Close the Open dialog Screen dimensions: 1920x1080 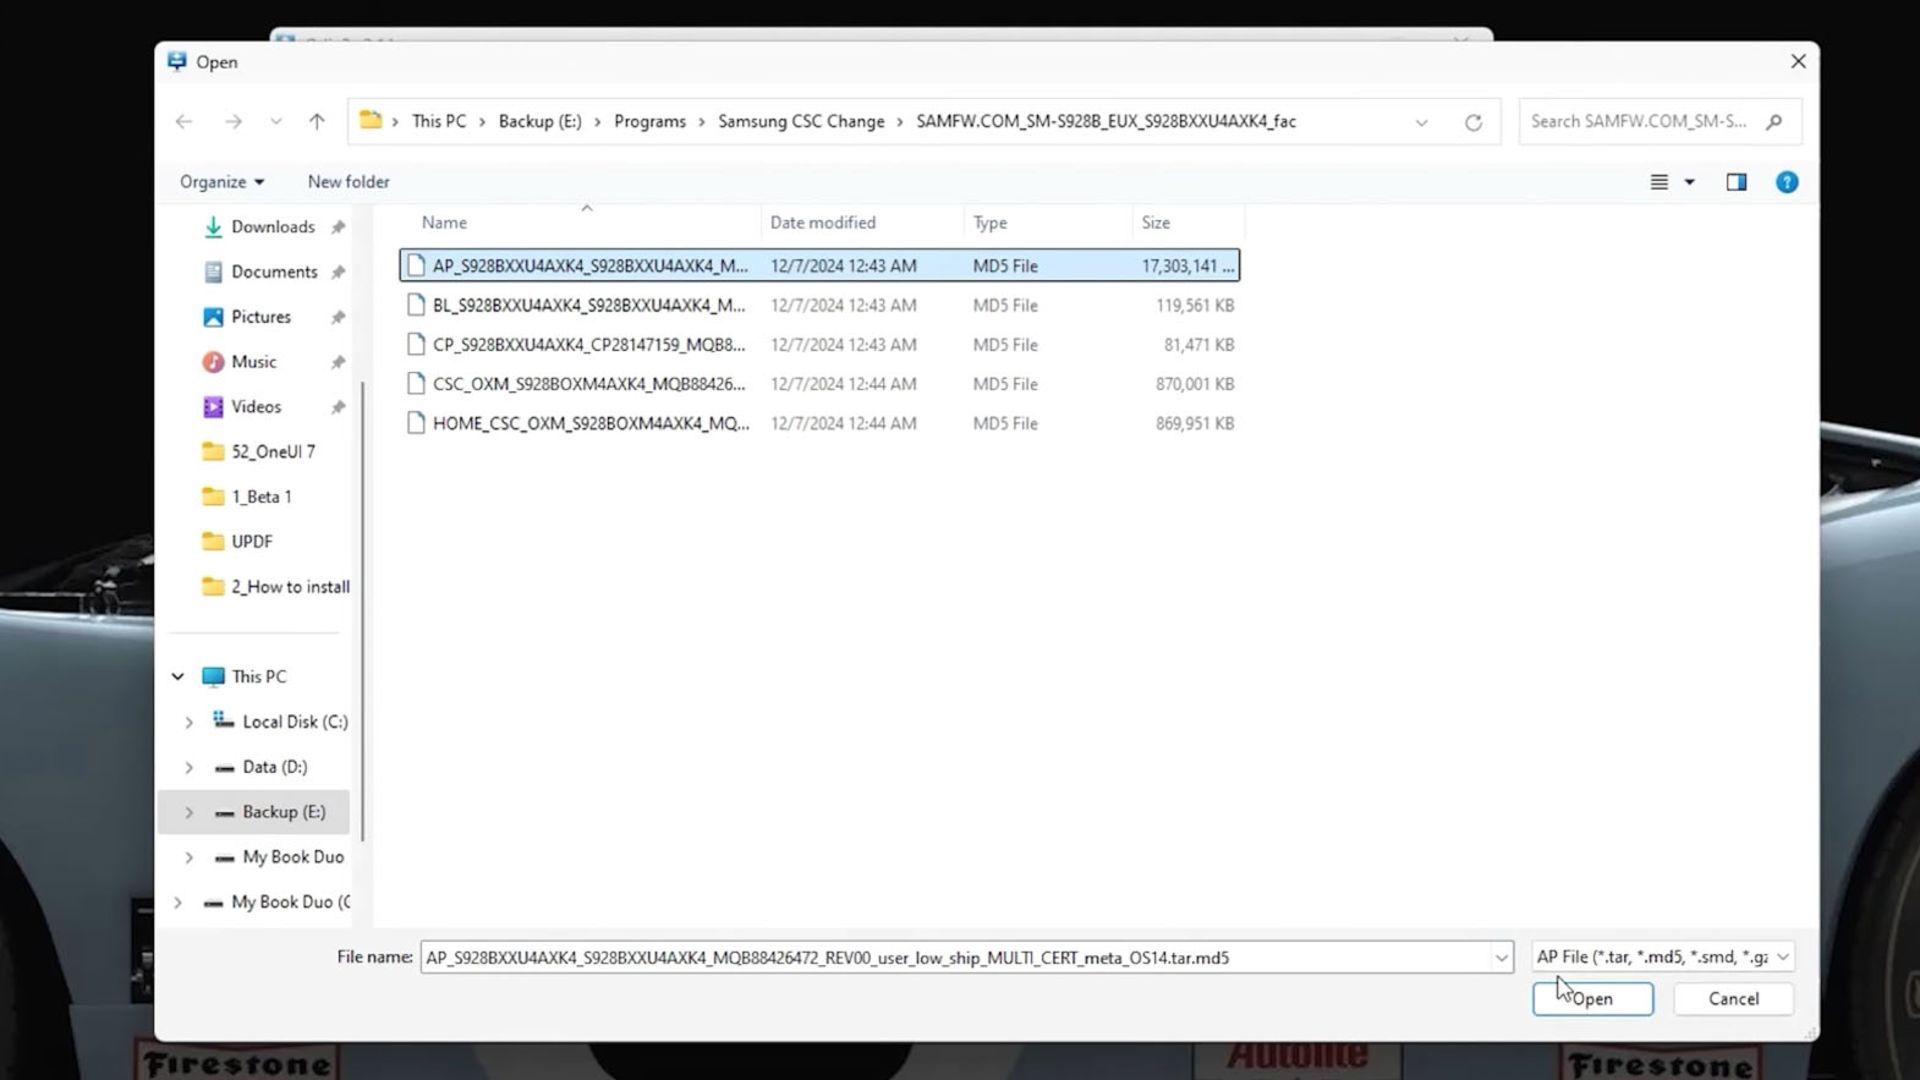tap(1798, 62)
